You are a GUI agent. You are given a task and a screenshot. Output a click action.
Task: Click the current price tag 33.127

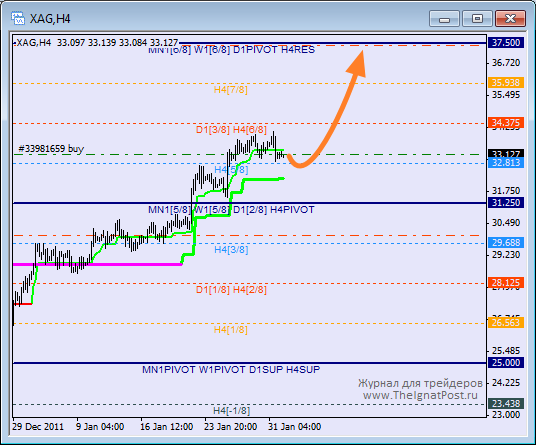(506, 154)
